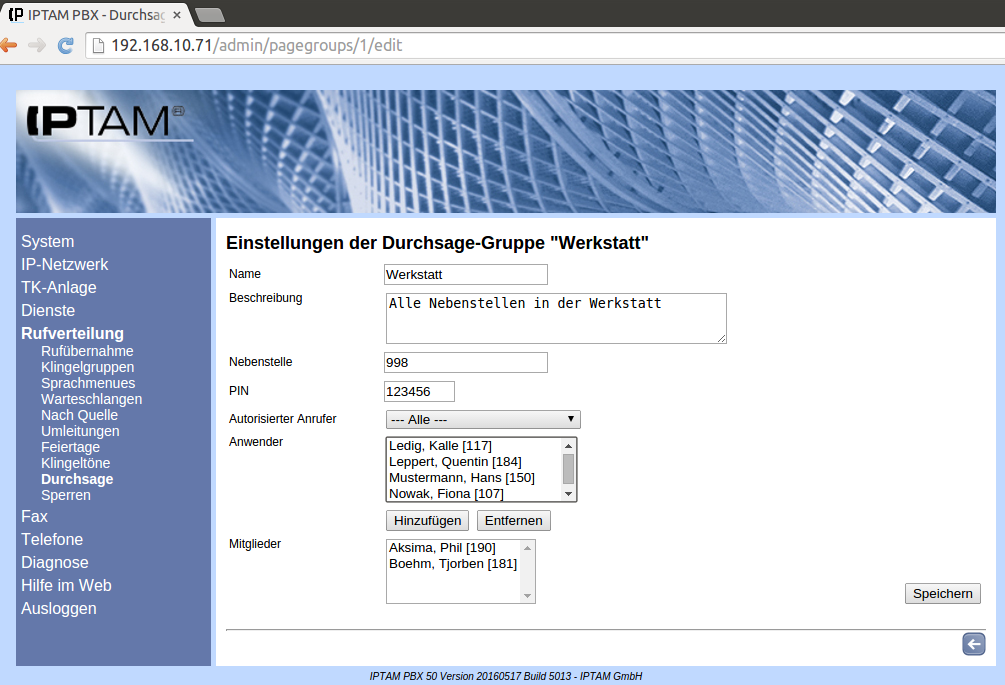Screen dimensions: 1005x685
Task: Click the browser back arrow
Action: (x=9, y=45)
